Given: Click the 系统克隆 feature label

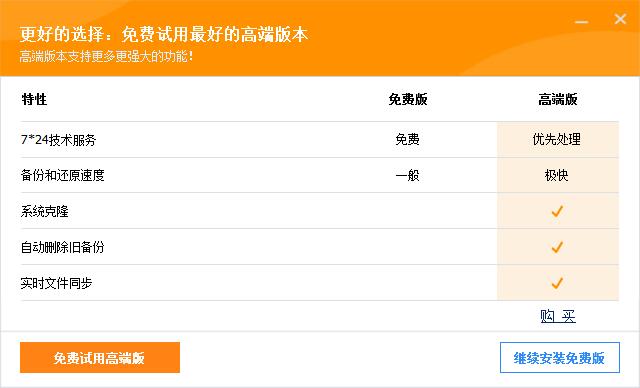Looking at the screenshot, I should point(44,211).
